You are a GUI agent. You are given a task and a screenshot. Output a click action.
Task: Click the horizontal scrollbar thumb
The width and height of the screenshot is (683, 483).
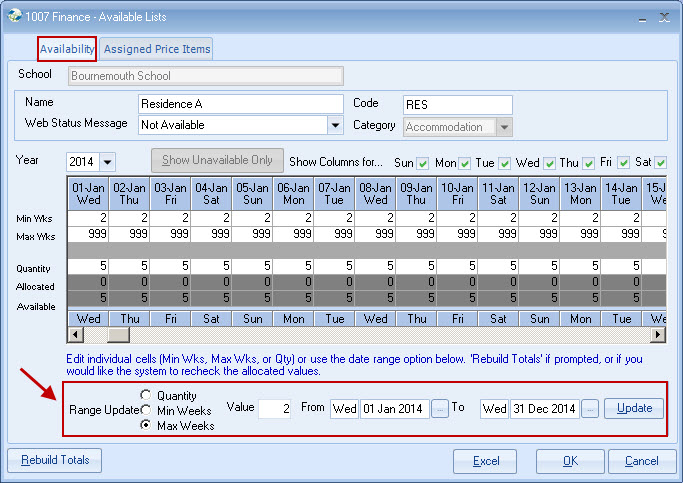click(119, 336)
